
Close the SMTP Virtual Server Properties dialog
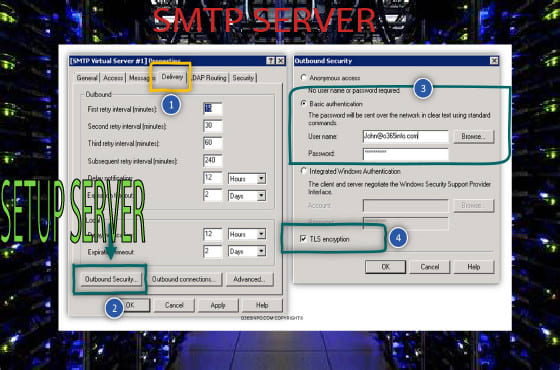pos(280,61)
